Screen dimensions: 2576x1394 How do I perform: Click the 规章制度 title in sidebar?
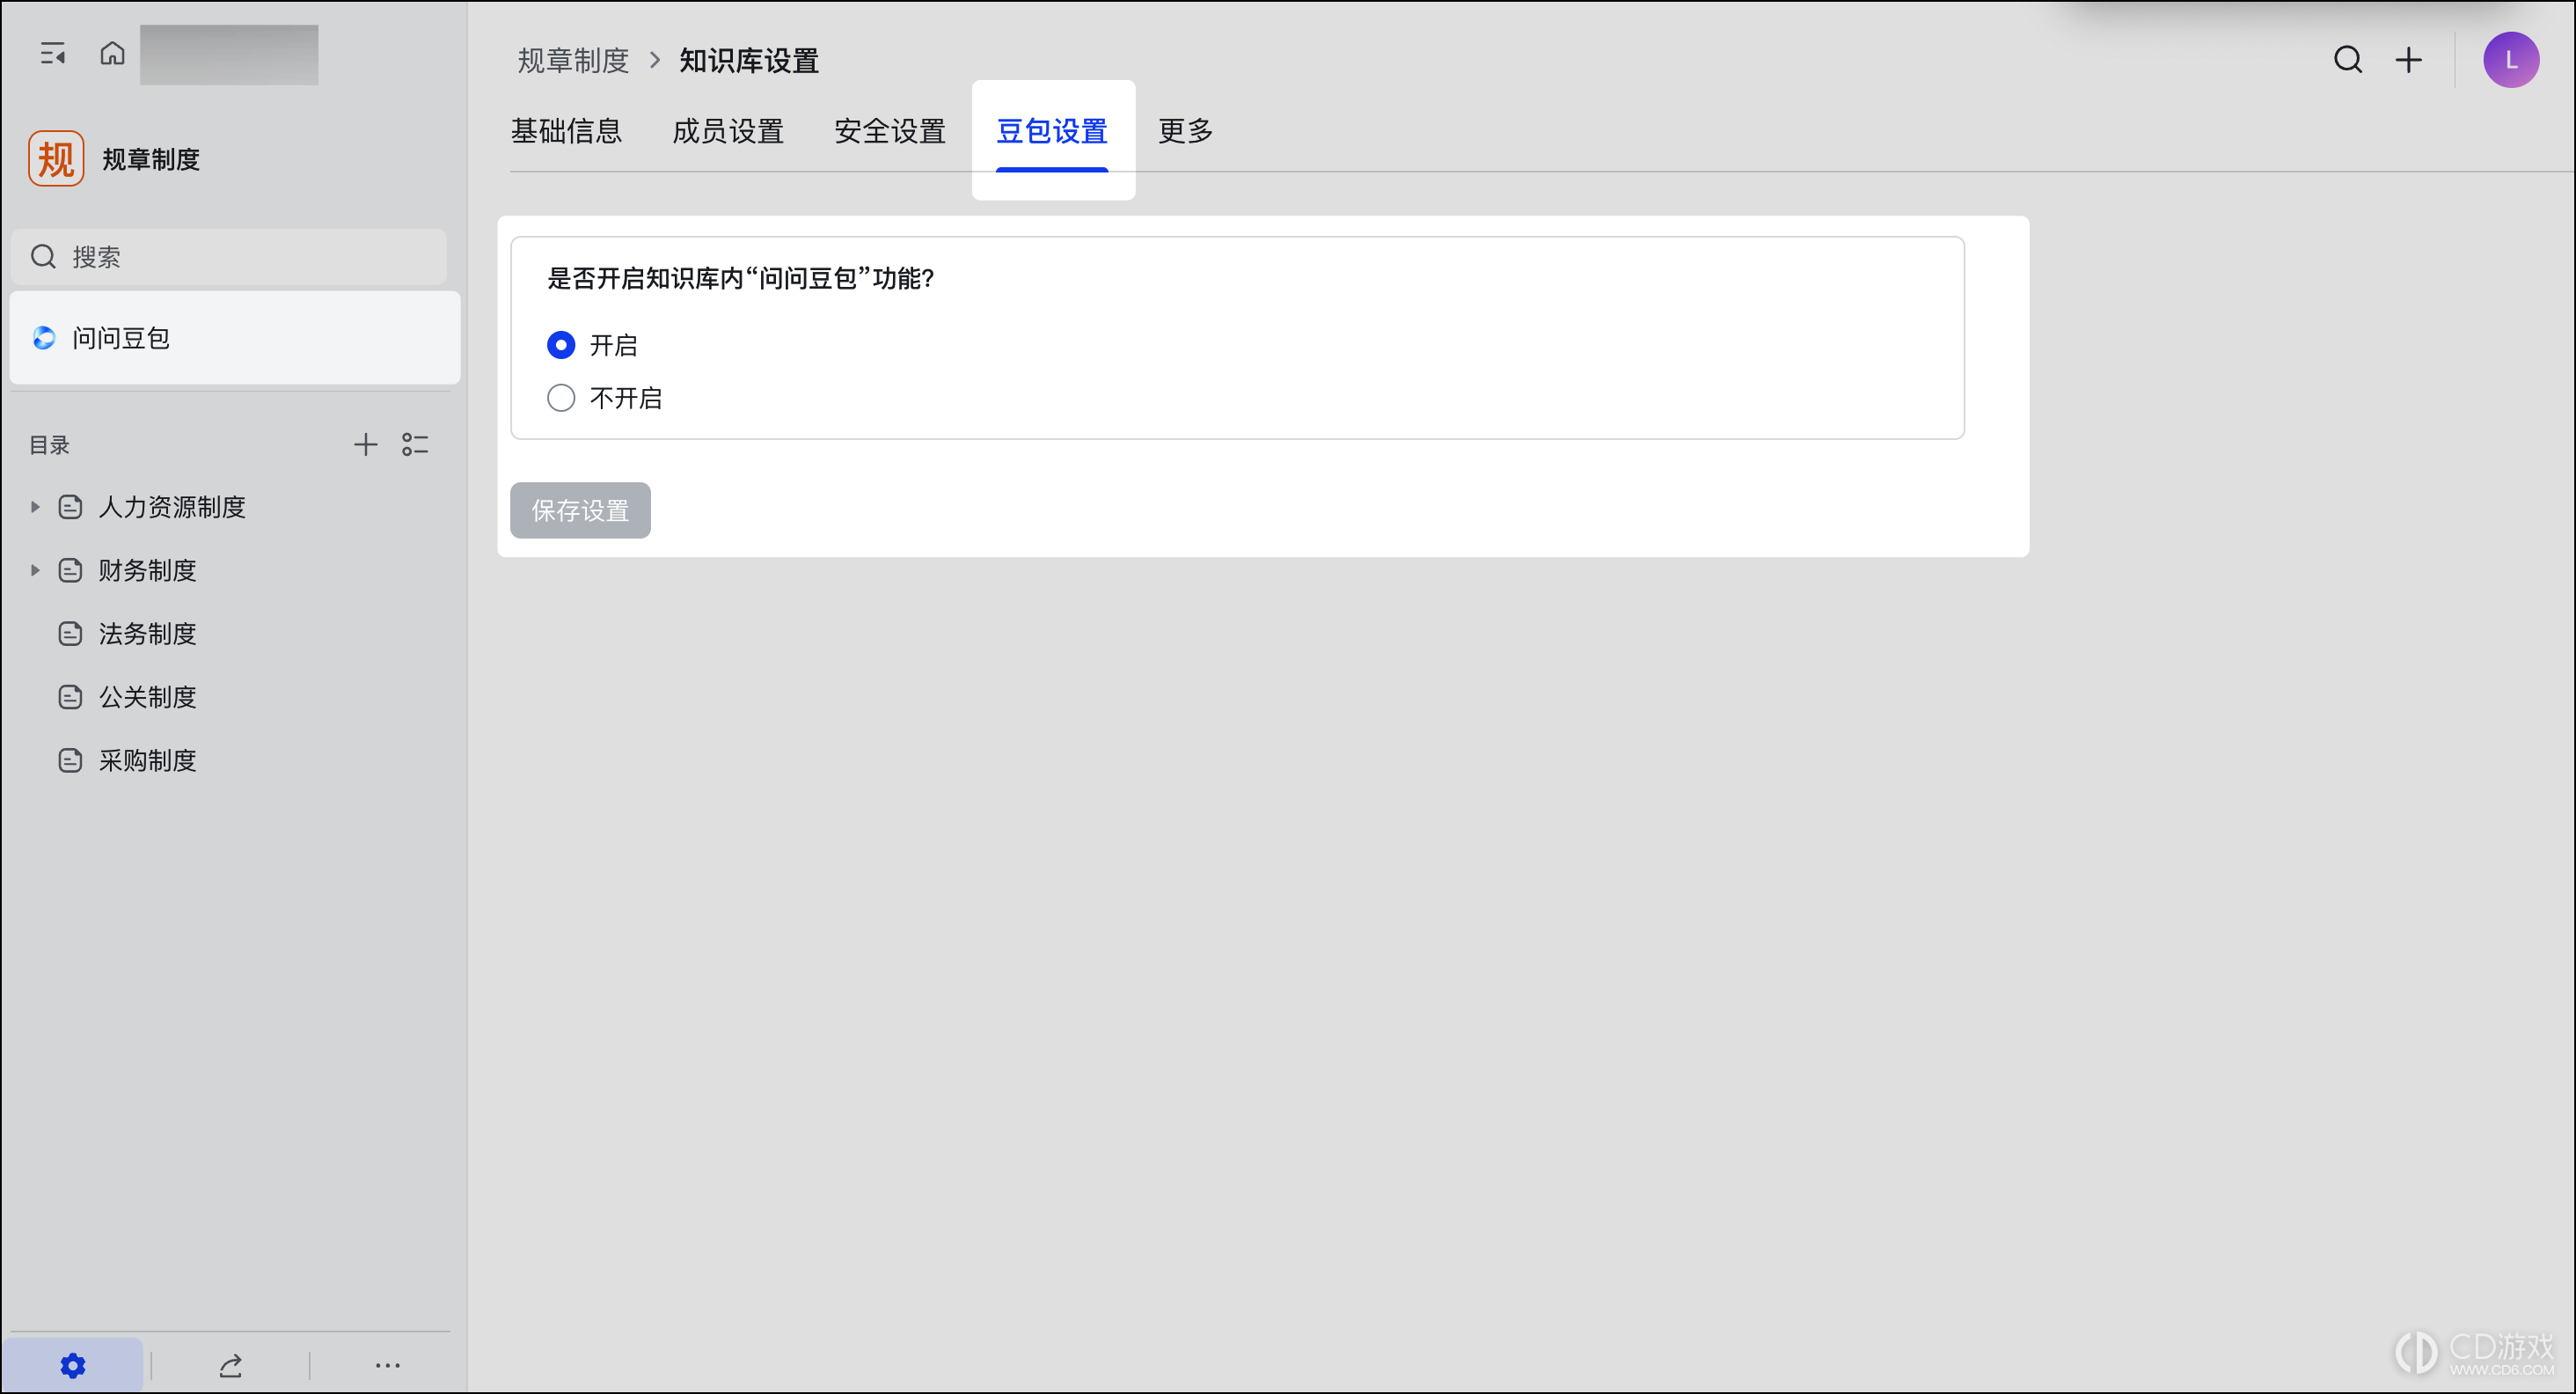tap(151, 159)
